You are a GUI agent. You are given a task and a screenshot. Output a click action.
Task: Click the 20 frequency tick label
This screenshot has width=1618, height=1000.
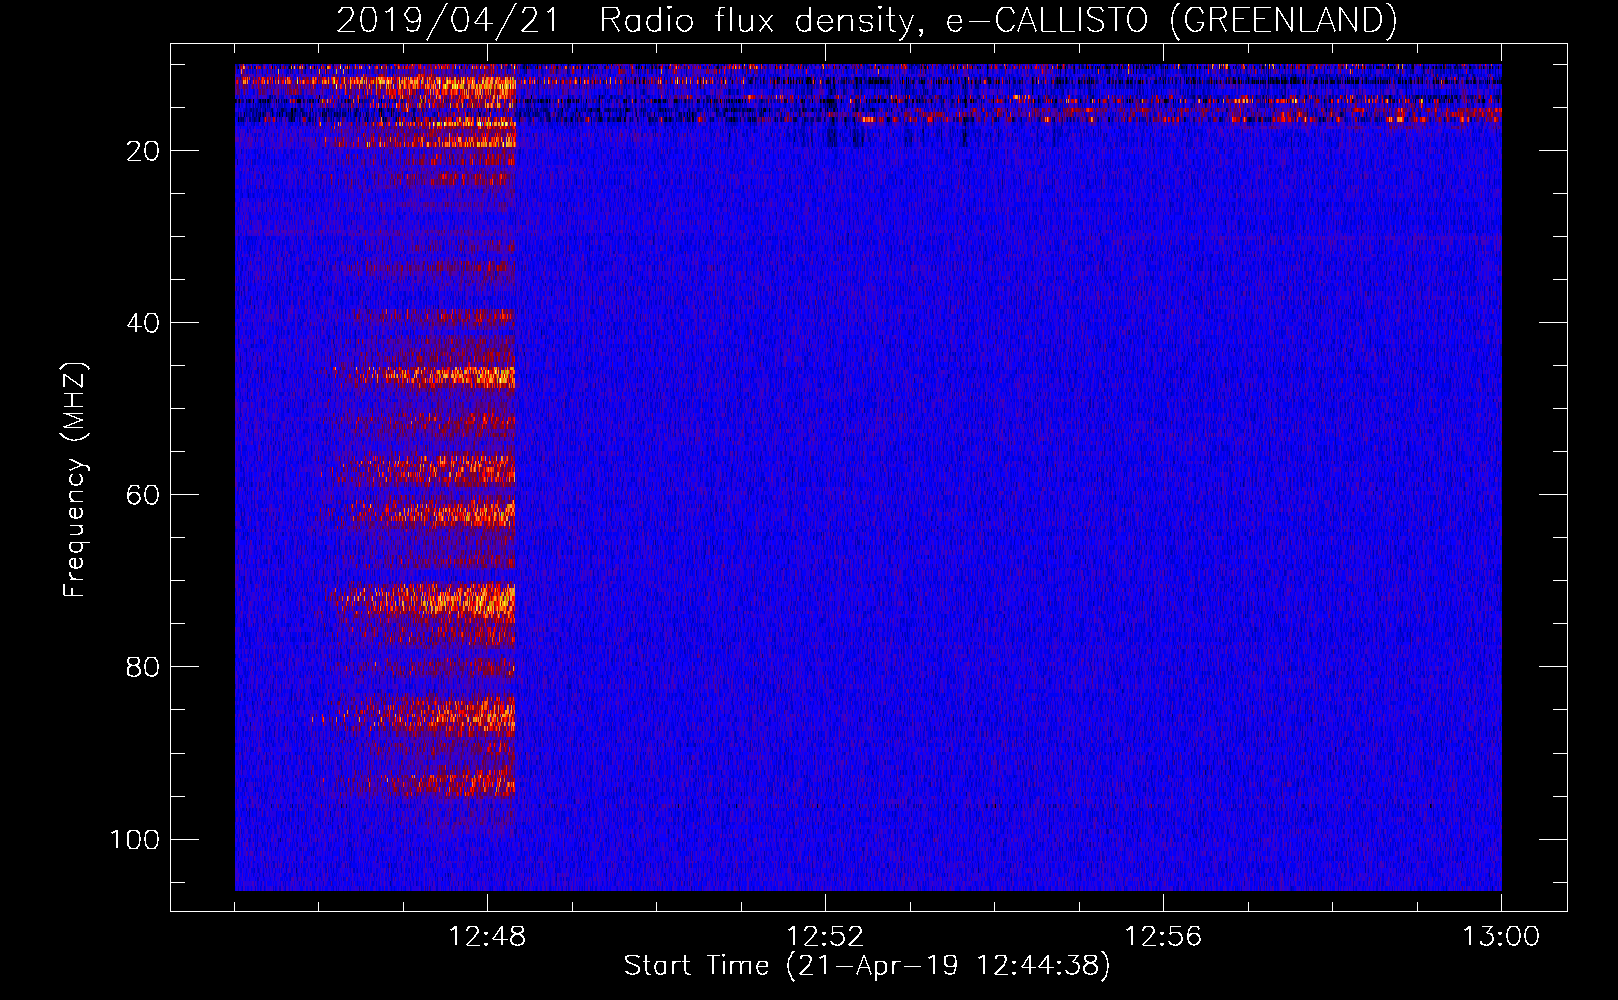coord(143,151)
